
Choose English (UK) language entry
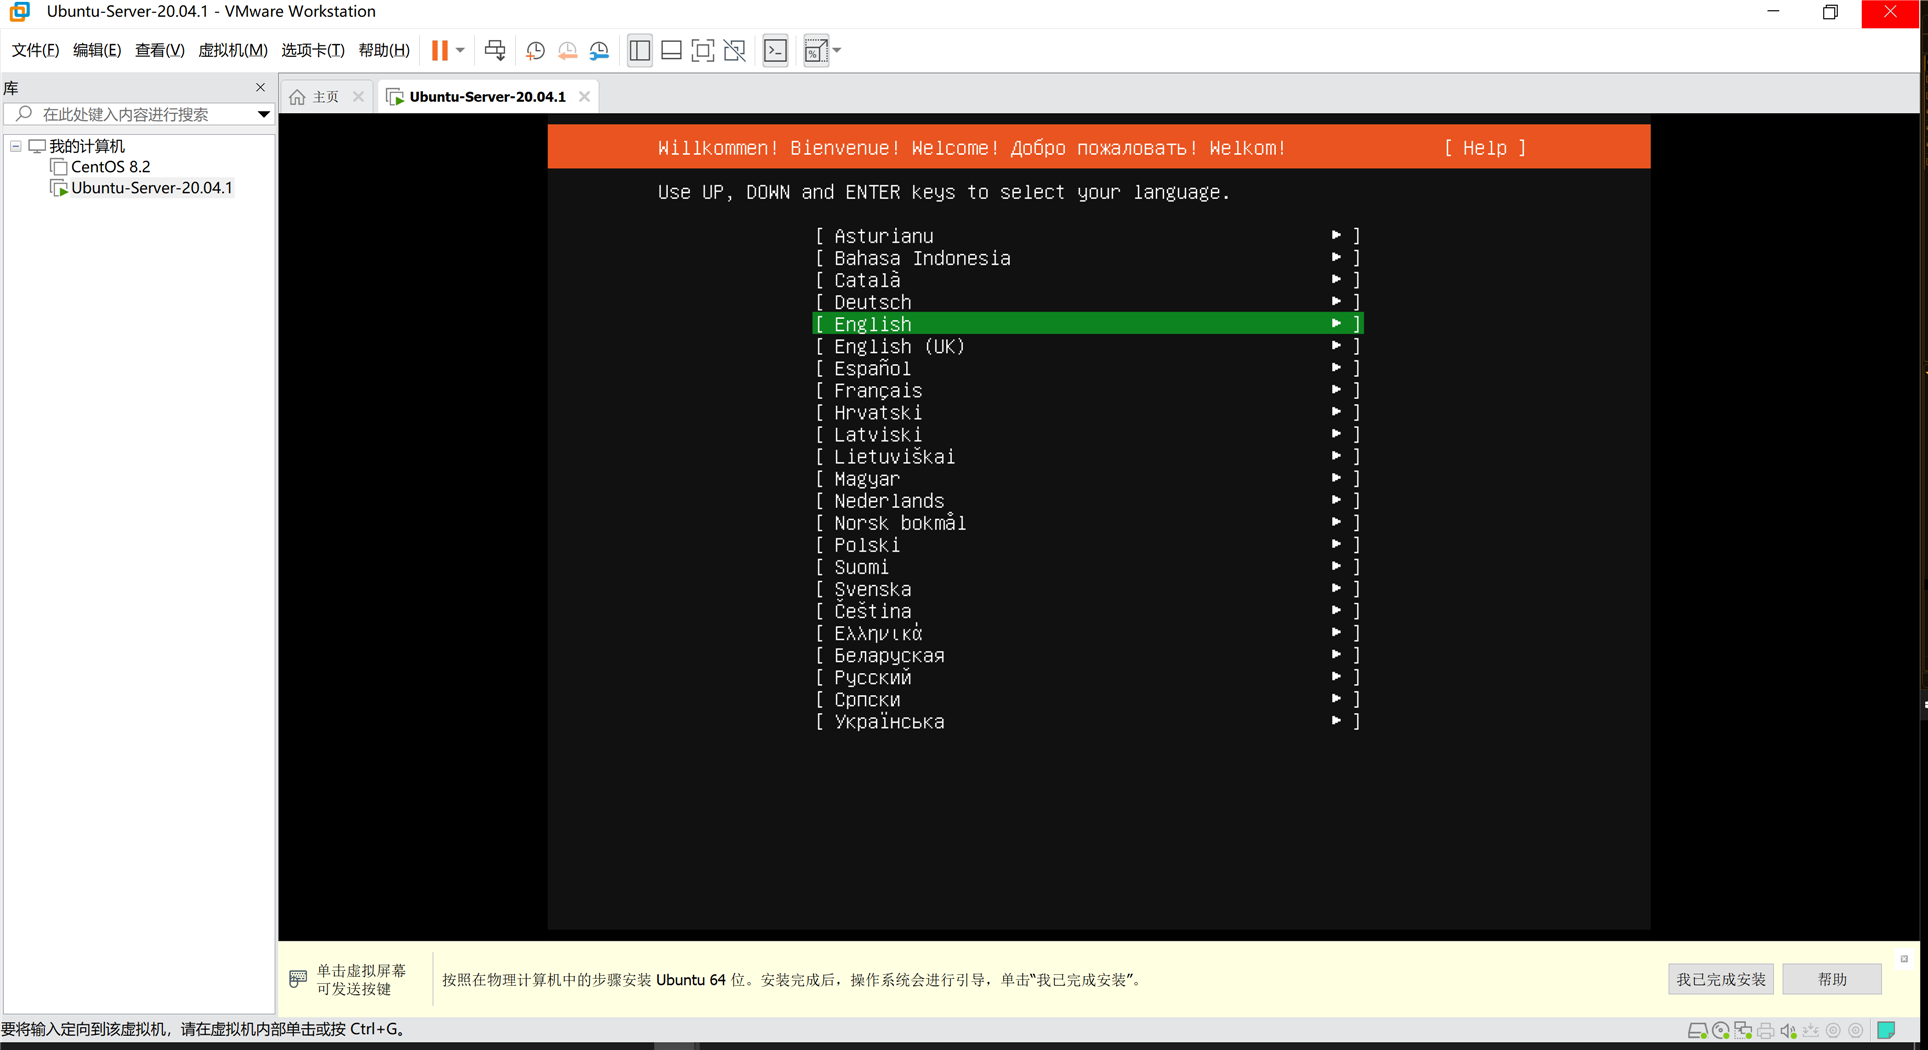pos(1088,346)
